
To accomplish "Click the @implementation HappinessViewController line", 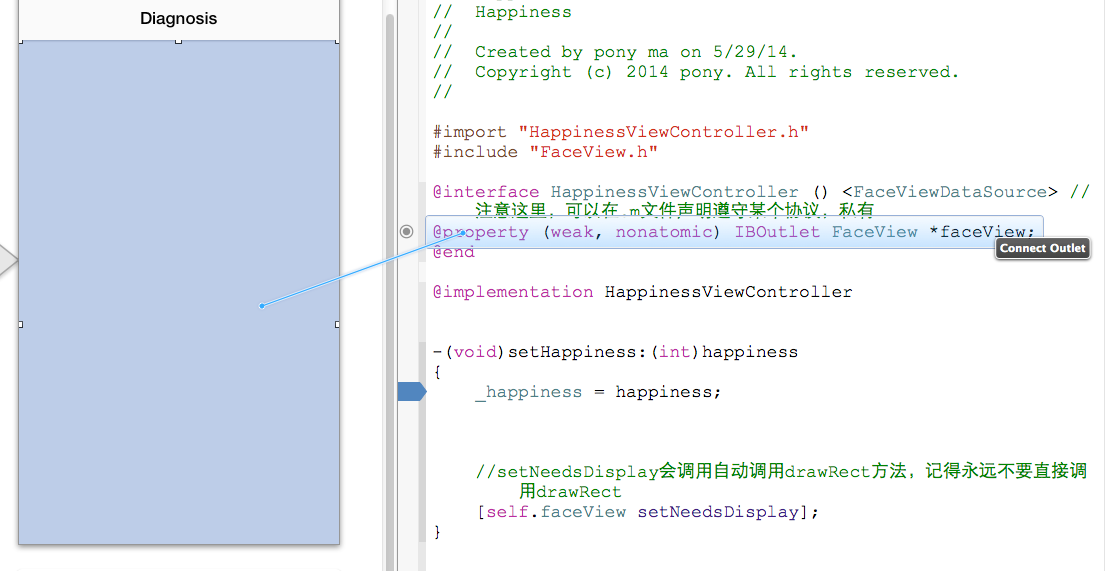I will point(643,292).
